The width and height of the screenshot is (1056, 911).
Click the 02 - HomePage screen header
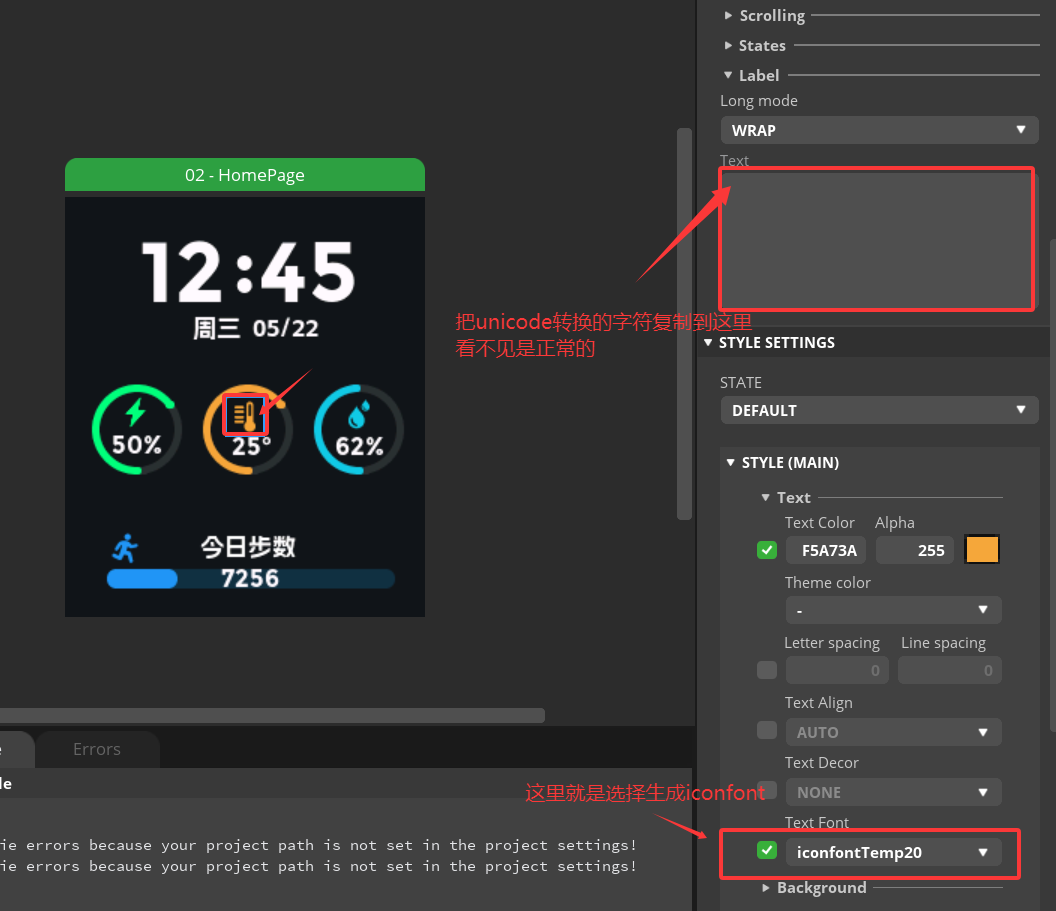click(245, 175)
